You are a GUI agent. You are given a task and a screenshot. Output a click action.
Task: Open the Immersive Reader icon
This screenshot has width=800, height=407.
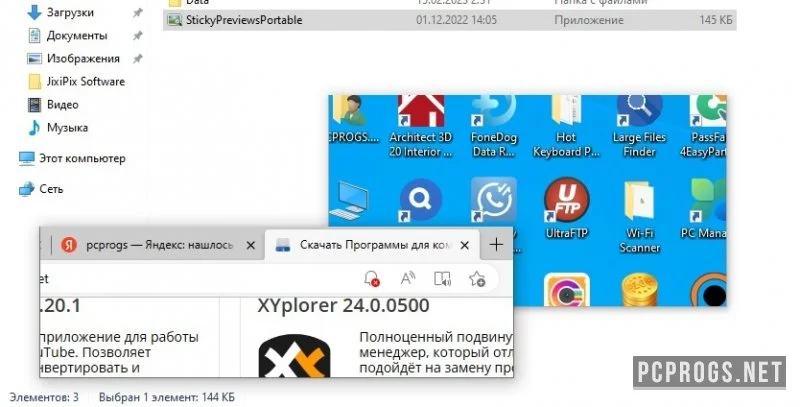coord(442,278)
